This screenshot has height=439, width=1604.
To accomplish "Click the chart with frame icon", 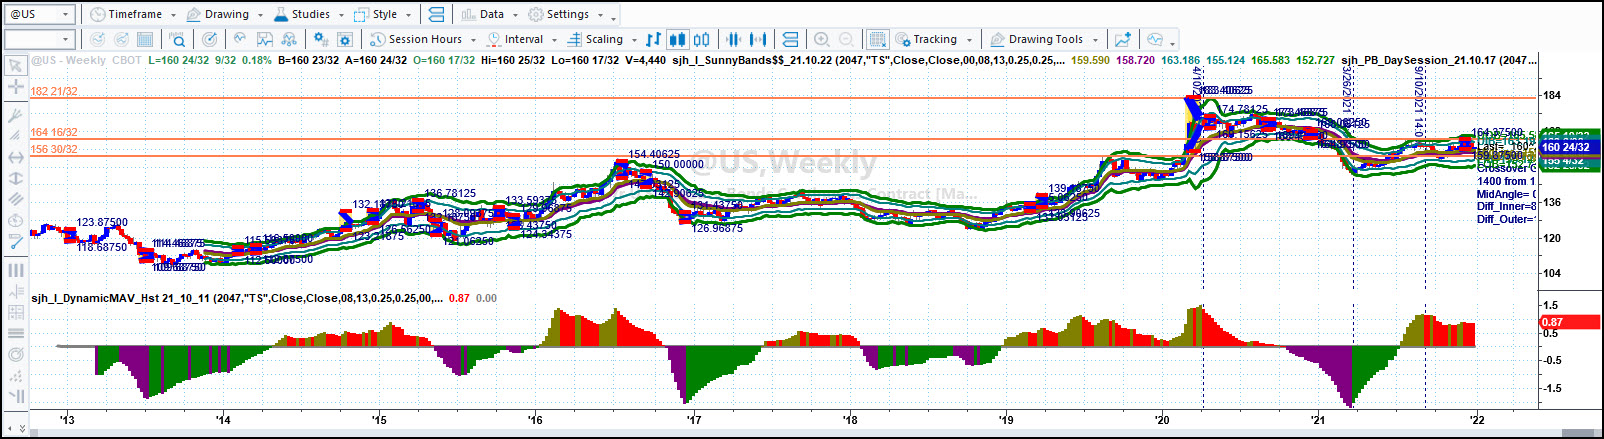I will [265, 39].
